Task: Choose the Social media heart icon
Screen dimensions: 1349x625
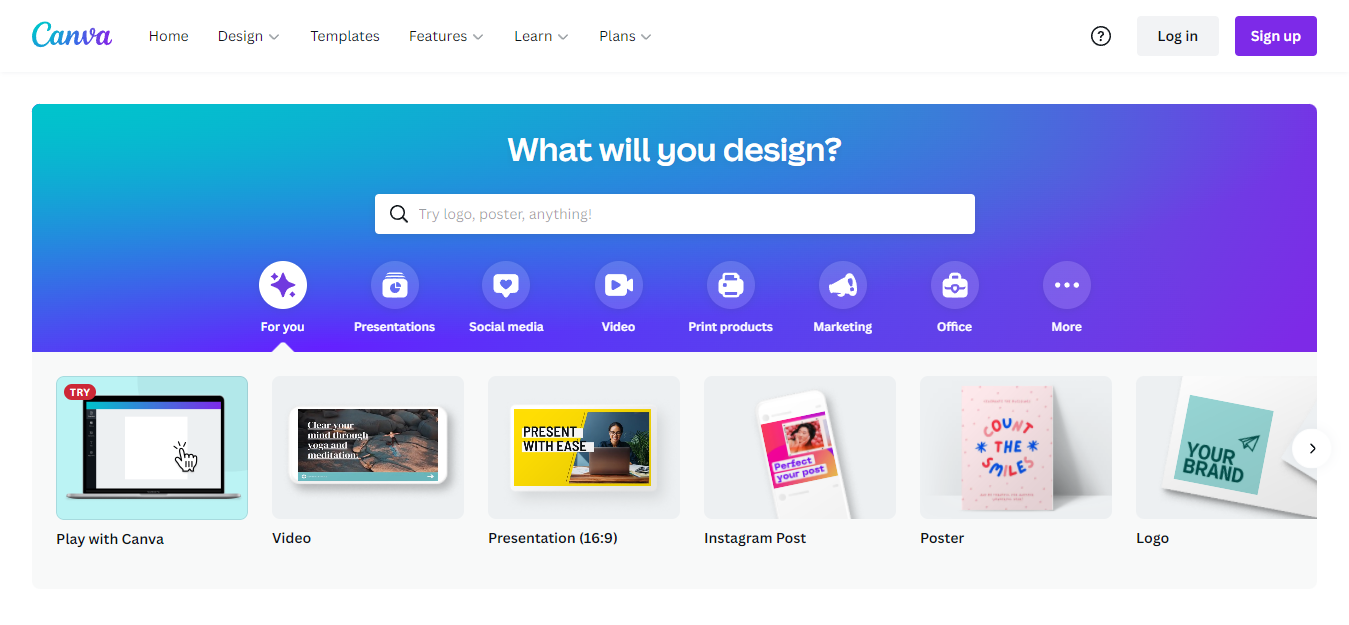Action: [x=506, y=286]
